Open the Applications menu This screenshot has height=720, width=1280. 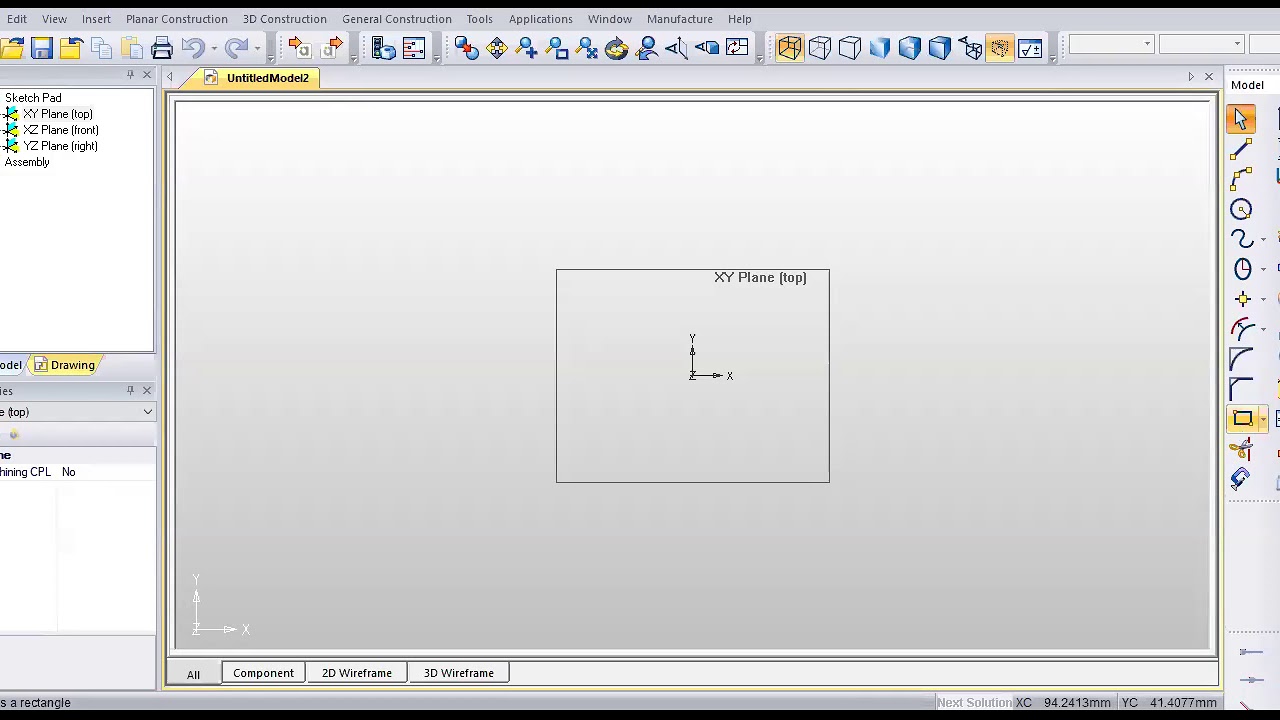coord(540,19)
